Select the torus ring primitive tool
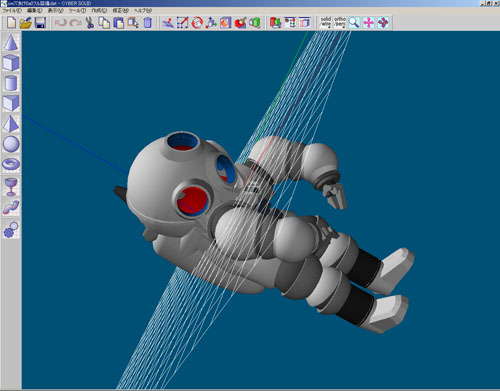Viewport: 500px width, 391px height. click(11, 164)
